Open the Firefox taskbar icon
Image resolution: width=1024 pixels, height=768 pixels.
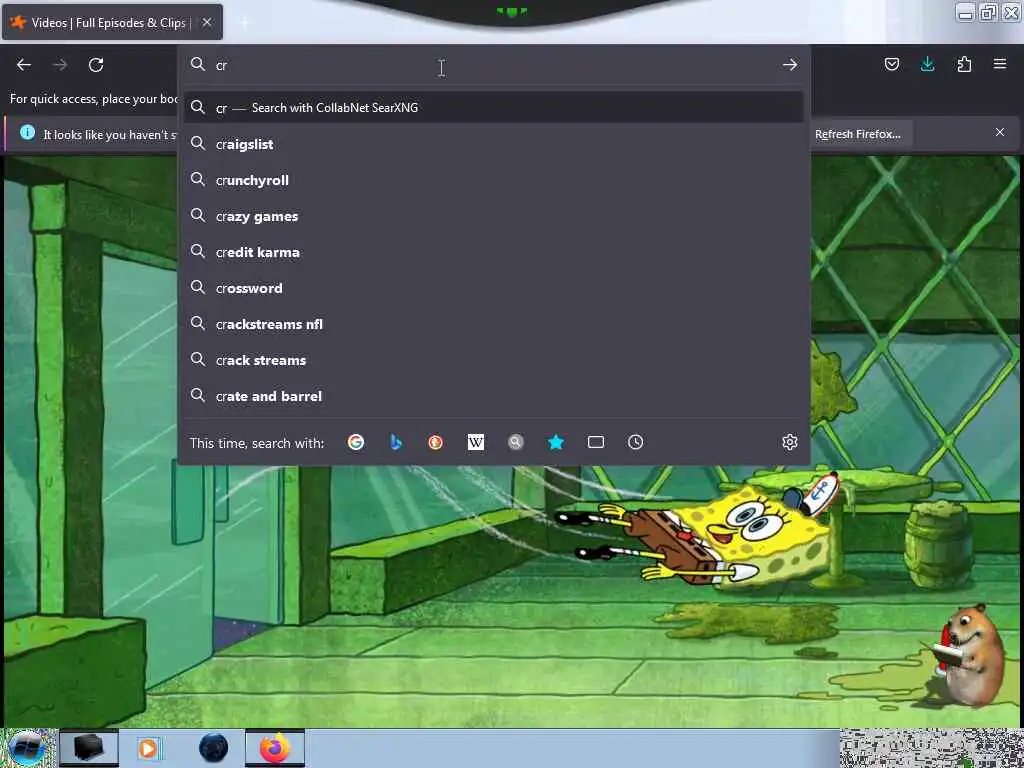(275, 748)
